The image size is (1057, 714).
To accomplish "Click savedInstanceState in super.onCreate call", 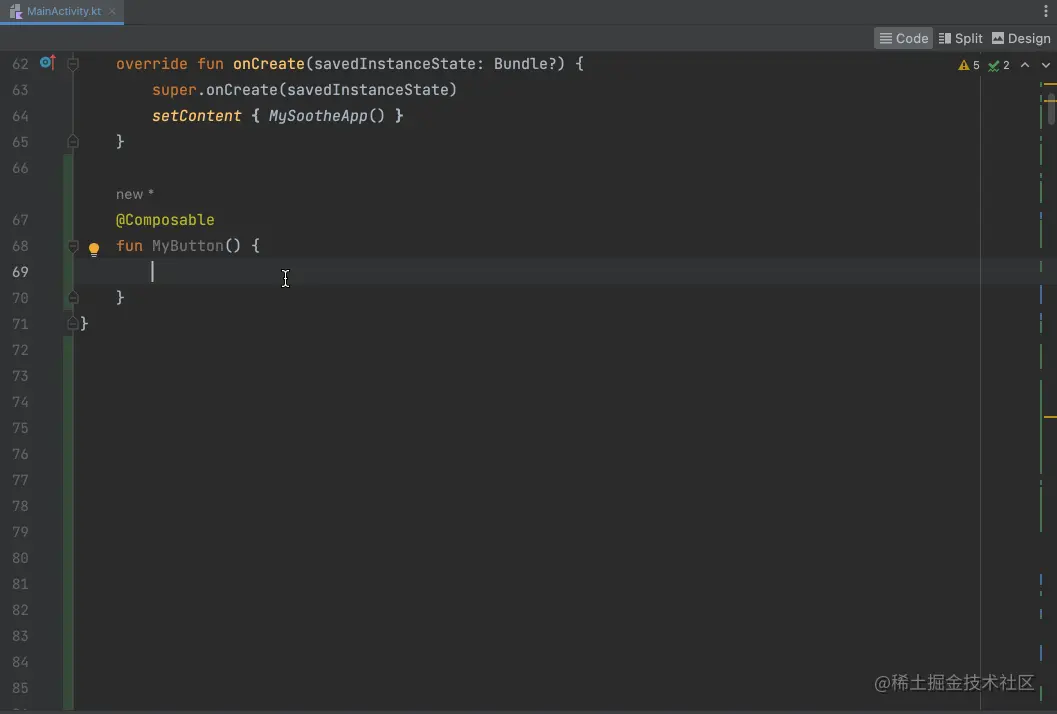I will coord(367,90).
